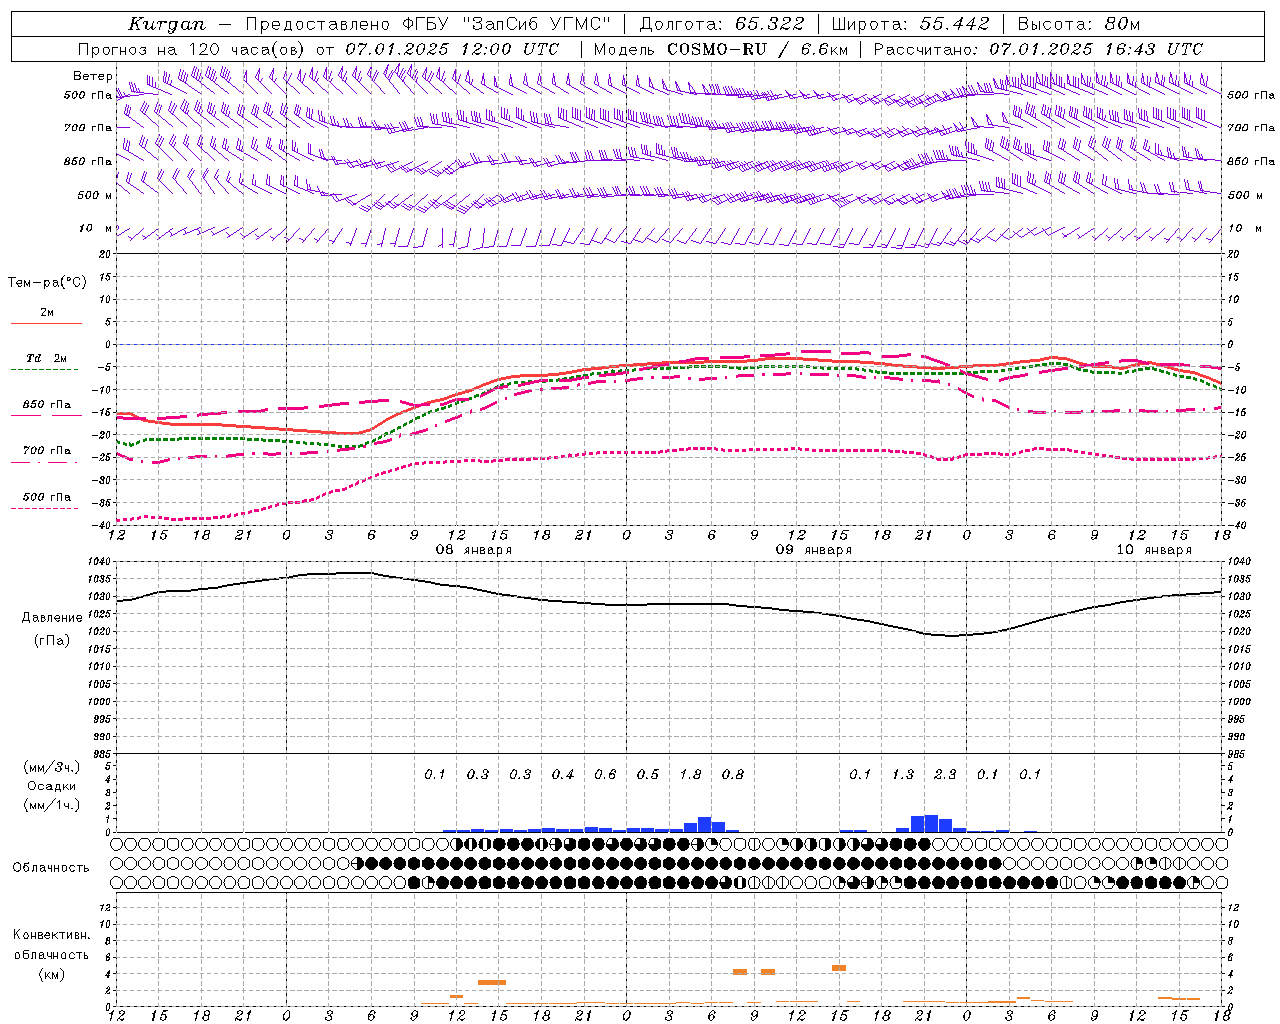Image resolution: width=1280 pixels, height=1024 pixels.
Task: Click the "Тем-ра(°C)" temperature panel label
Action: tap(47, 283)
